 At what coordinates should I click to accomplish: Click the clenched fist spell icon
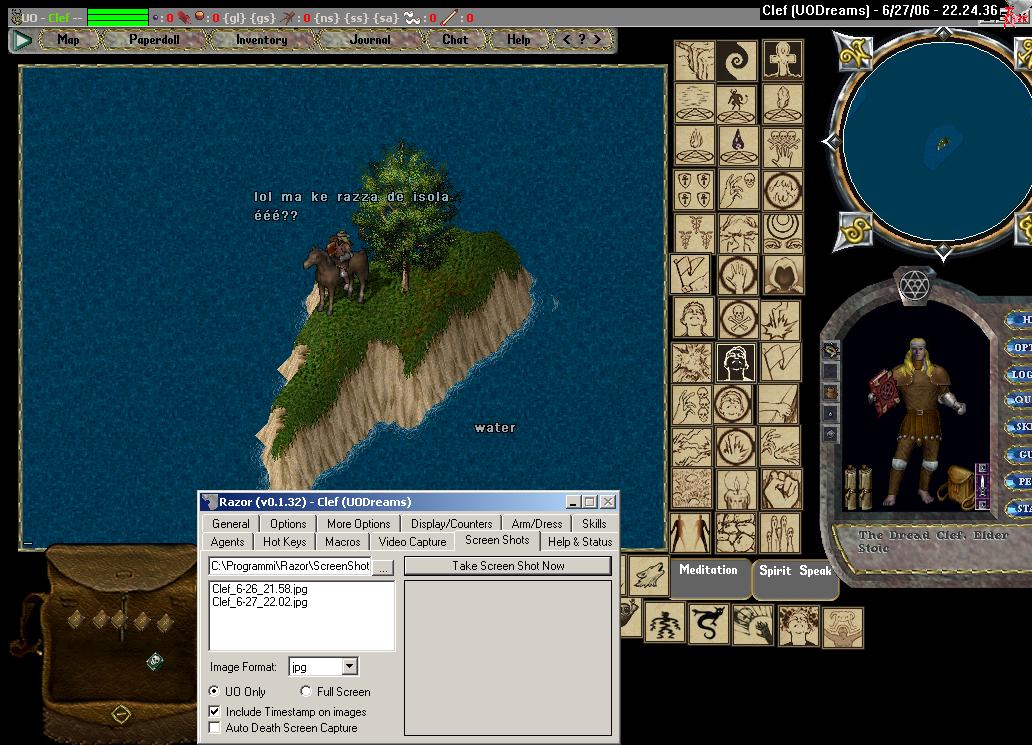(x=781, y=489)
